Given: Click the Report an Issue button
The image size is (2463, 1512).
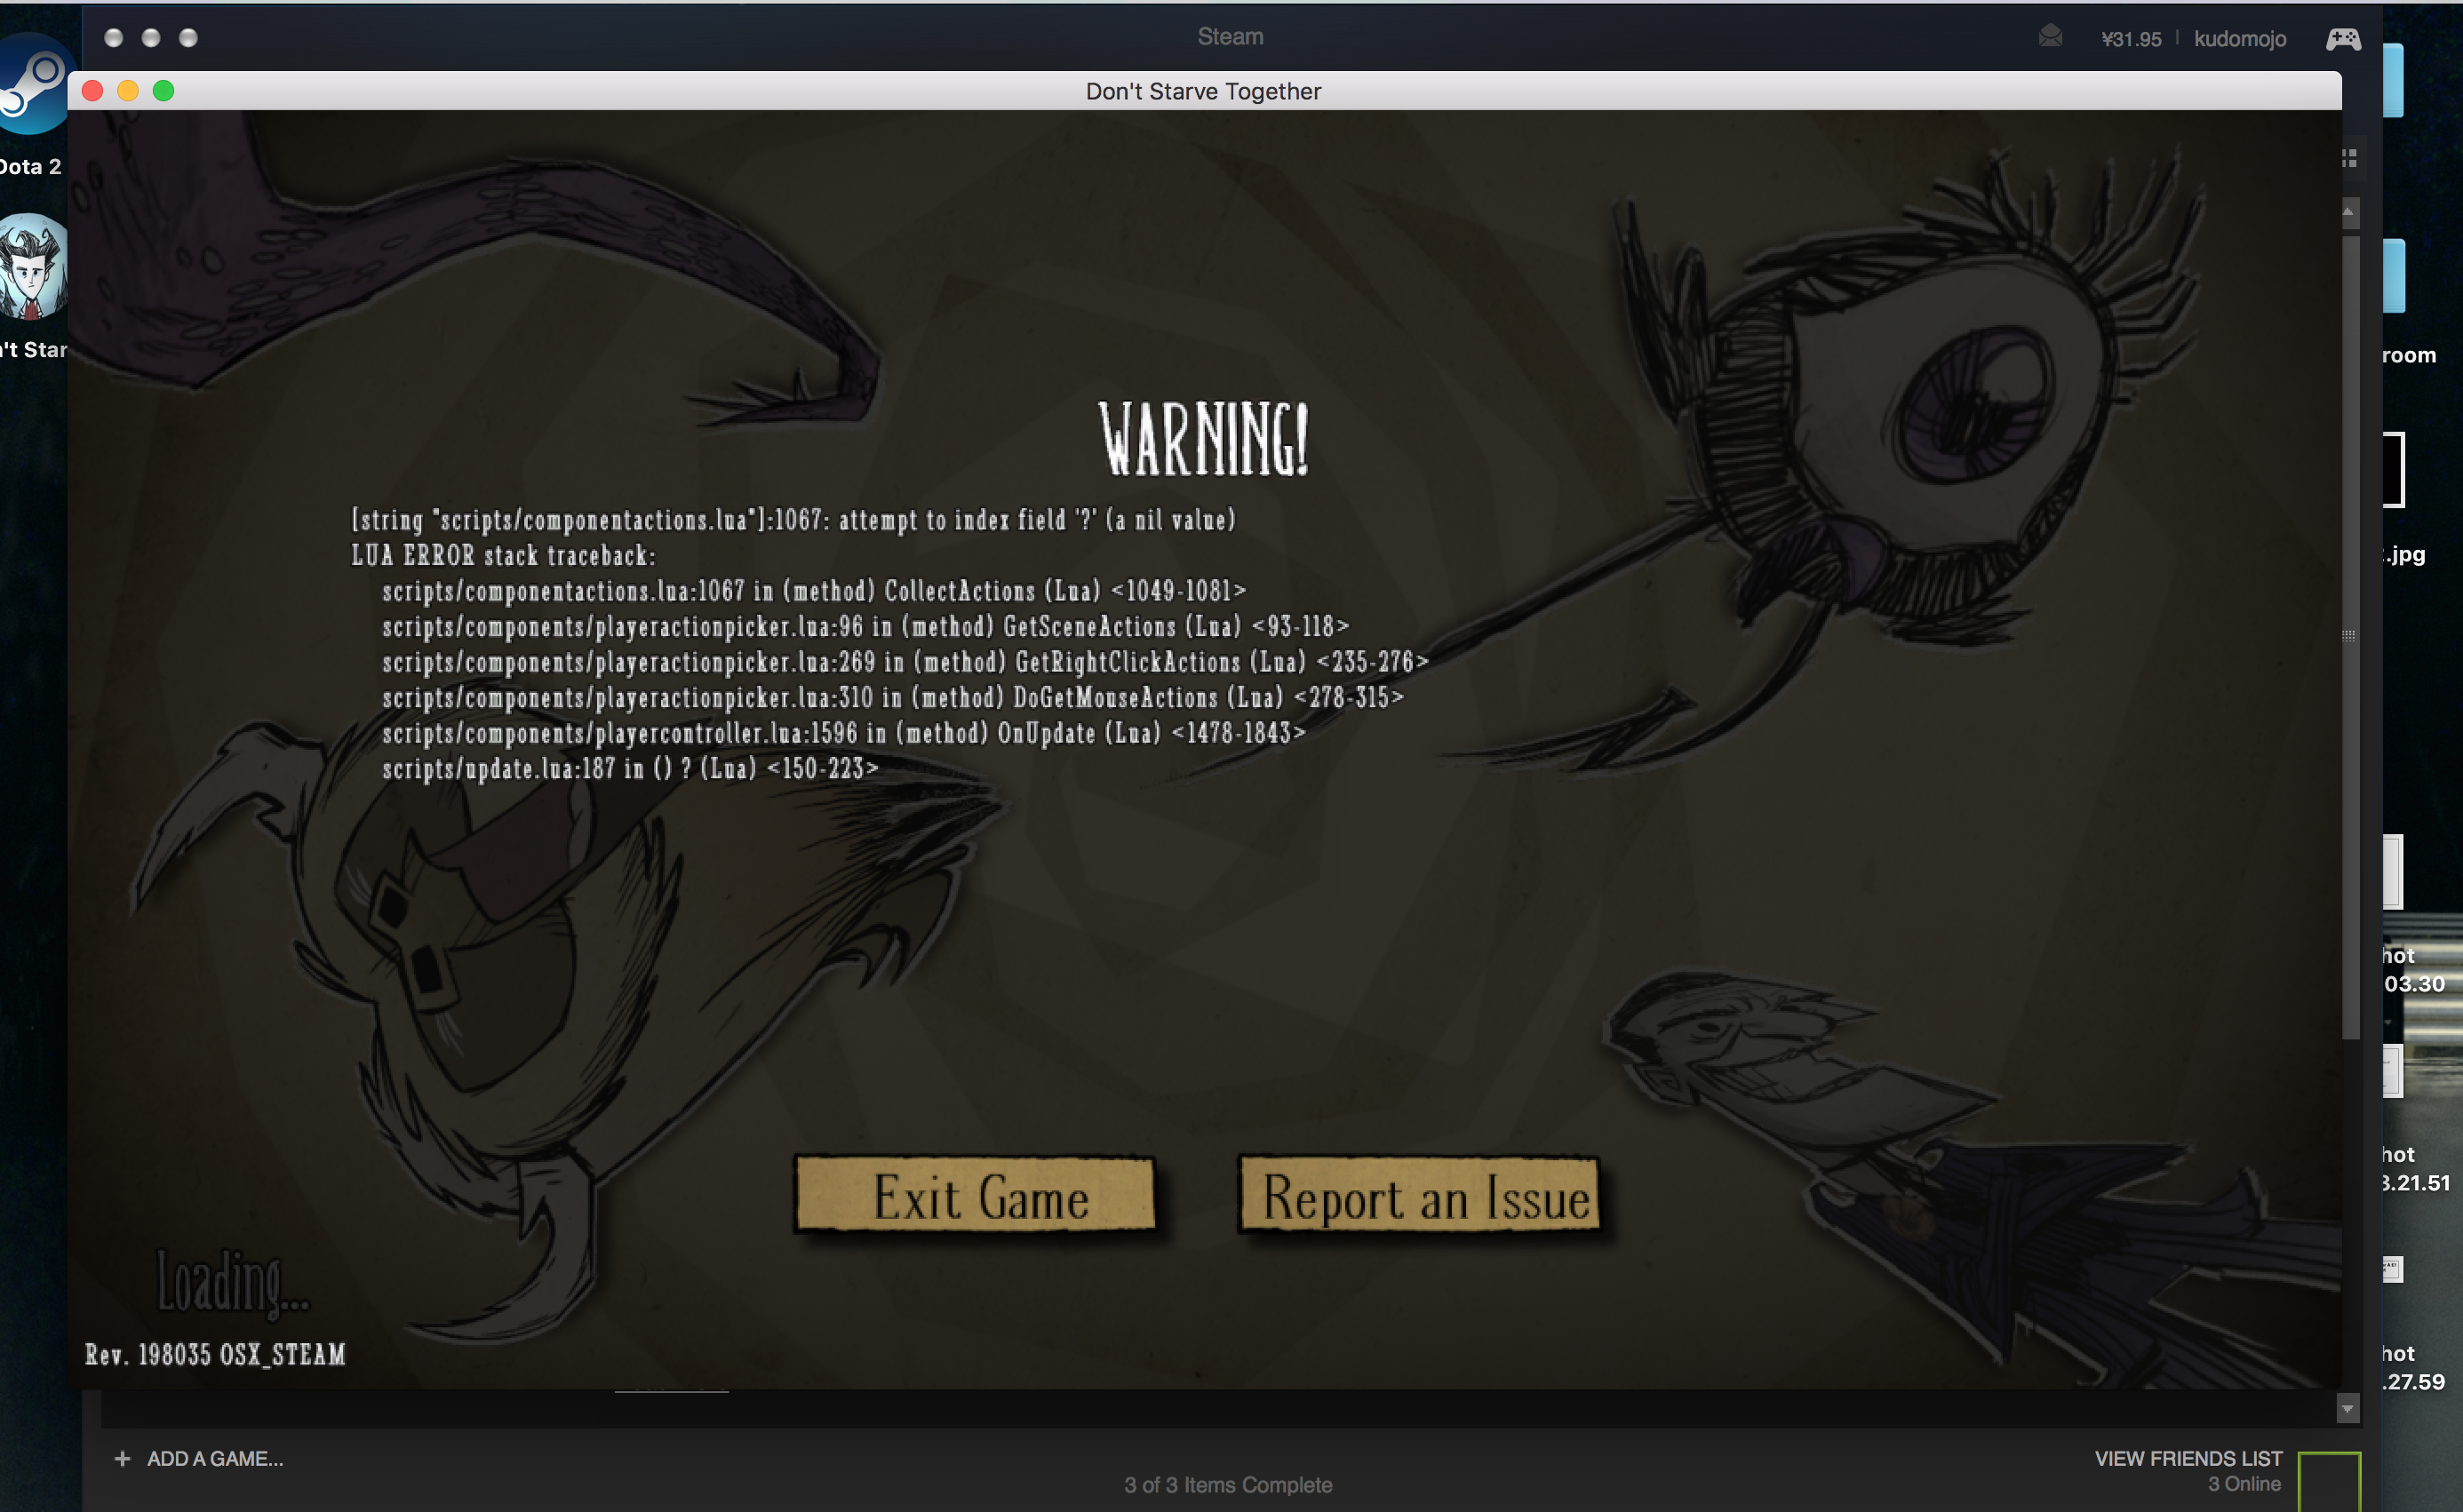Looking at the screenshot, I should [x=1420, y=1195].
